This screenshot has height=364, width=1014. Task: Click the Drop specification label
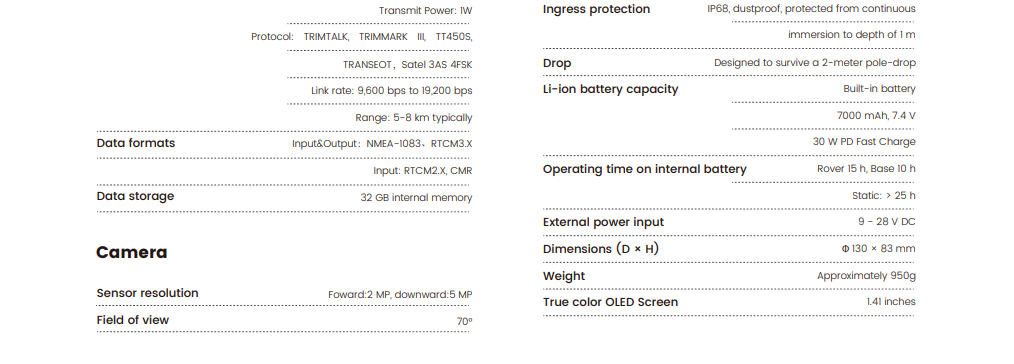557,63
